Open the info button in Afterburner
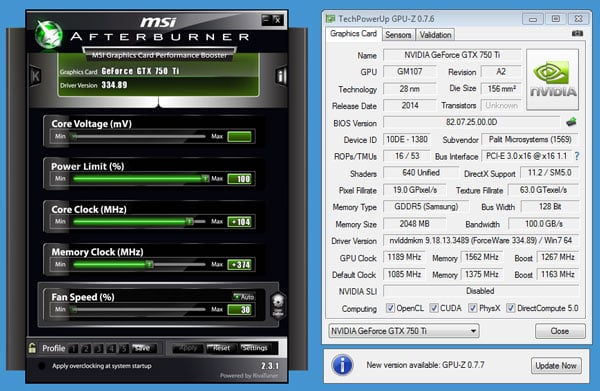The image size is (600, 391). [281, 76]
